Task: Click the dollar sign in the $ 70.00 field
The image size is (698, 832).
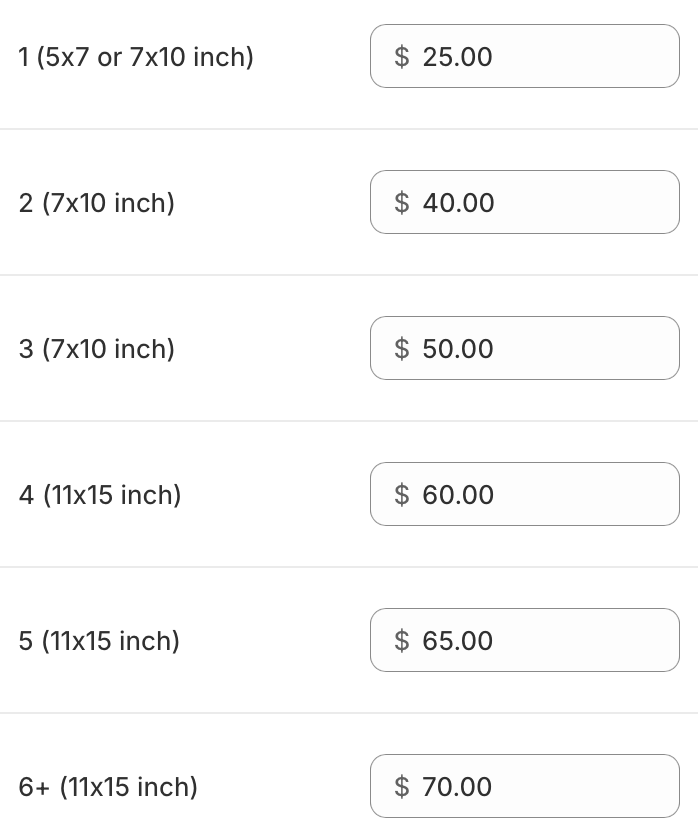Action: [402, 787]
